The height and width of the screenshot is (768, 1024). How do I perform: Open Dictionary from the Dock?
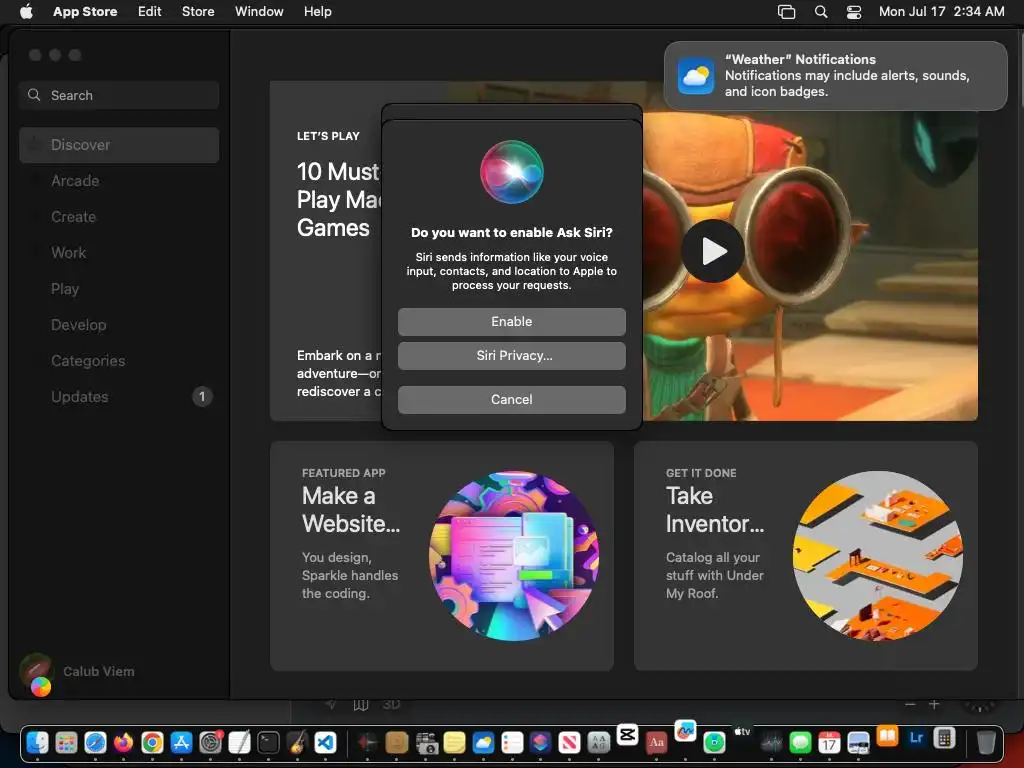(656, 743)
